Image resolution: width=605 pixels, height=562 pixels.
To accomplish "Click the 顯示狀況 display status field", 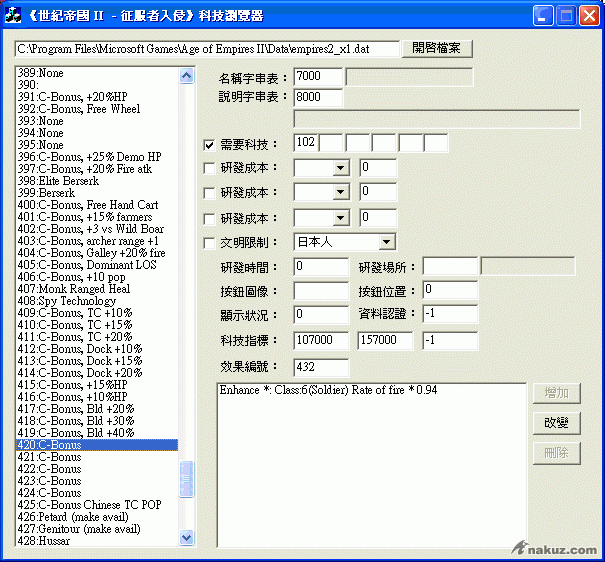I will tap(321, 314).
